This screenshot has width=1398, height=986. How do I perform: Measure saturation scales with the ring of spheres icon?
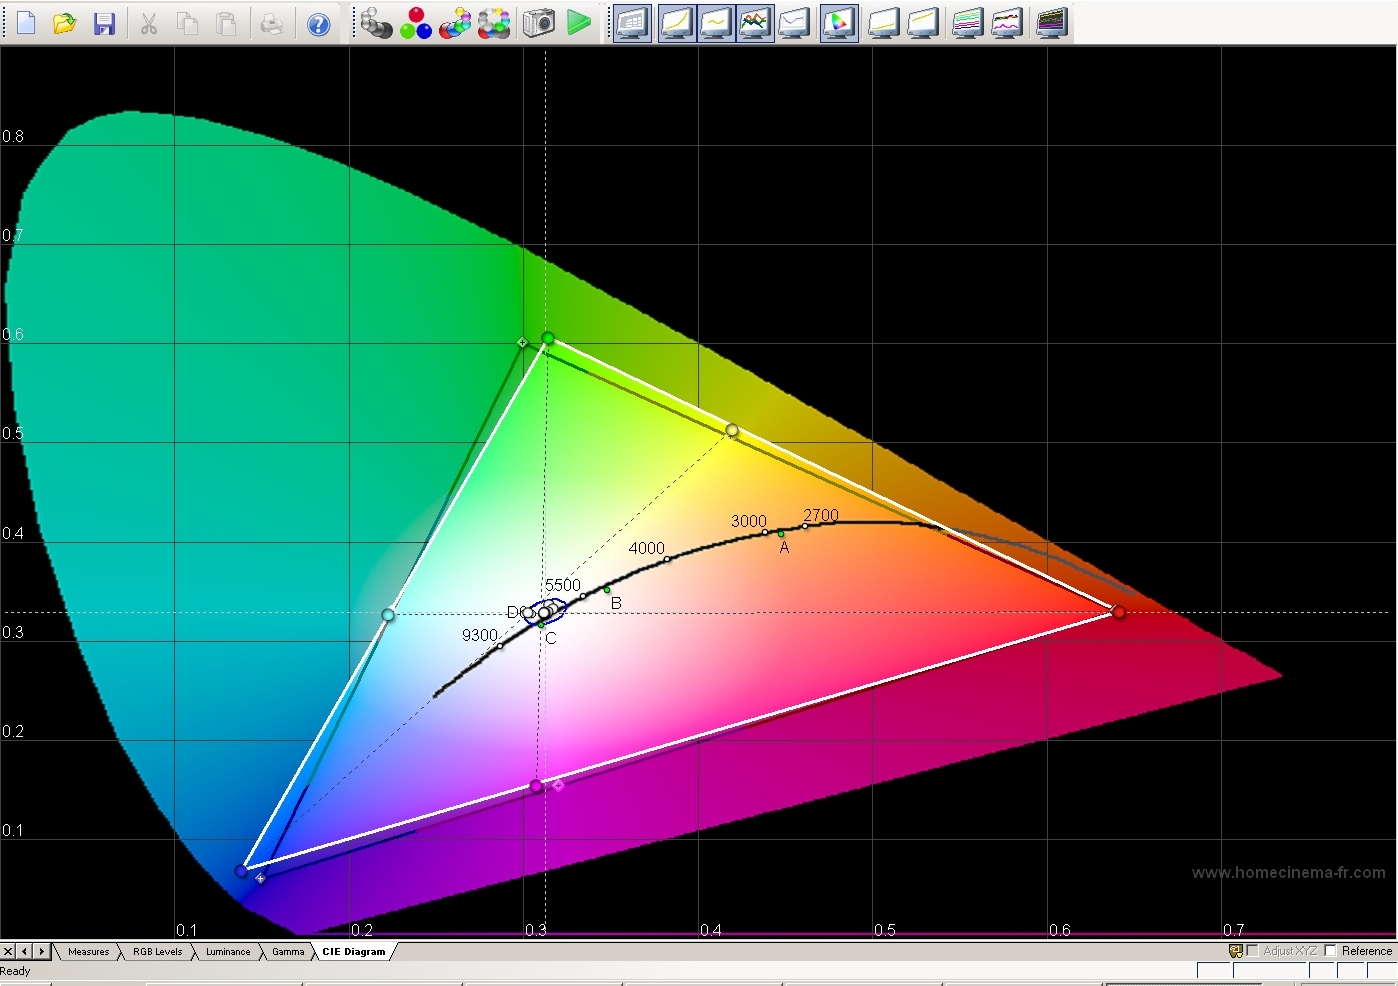pos(494,23)
